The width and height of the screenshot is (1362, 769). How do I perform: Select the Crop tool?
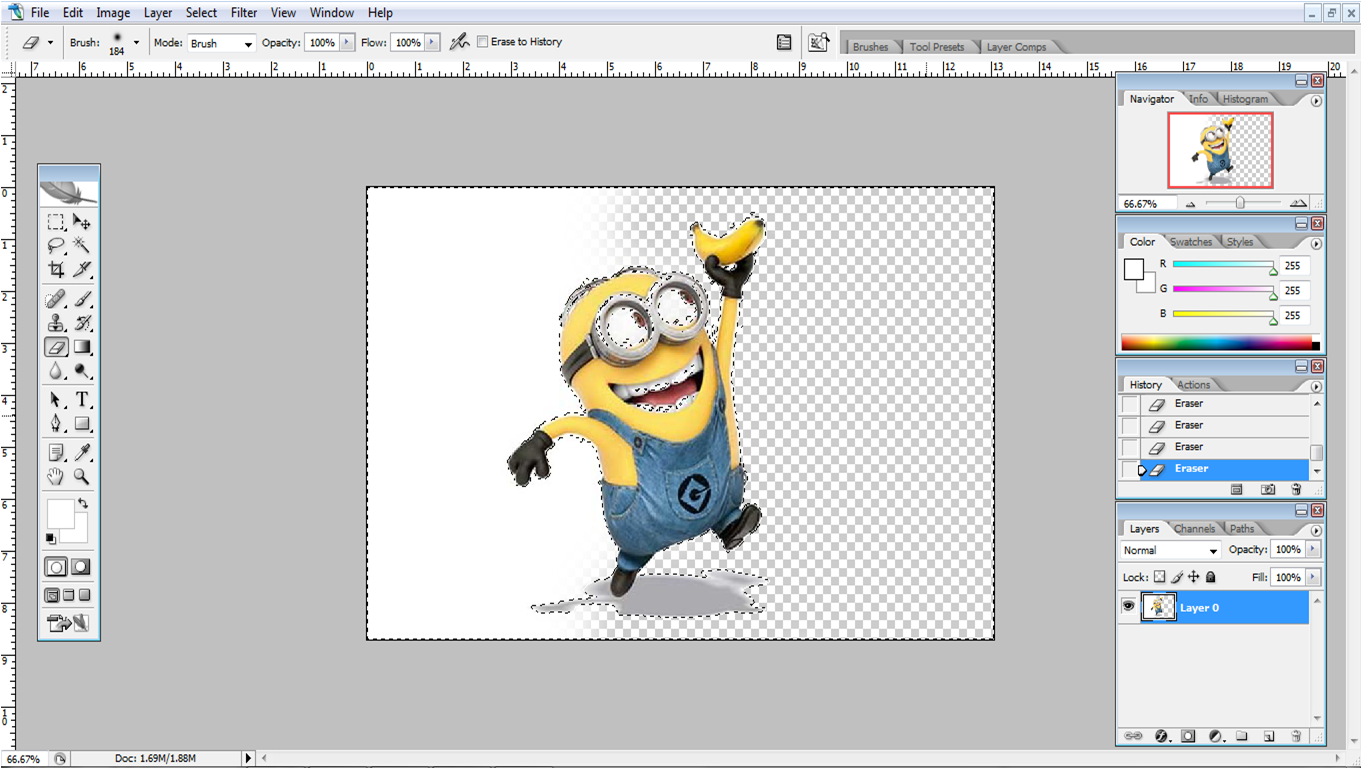(x=56, y=270)
